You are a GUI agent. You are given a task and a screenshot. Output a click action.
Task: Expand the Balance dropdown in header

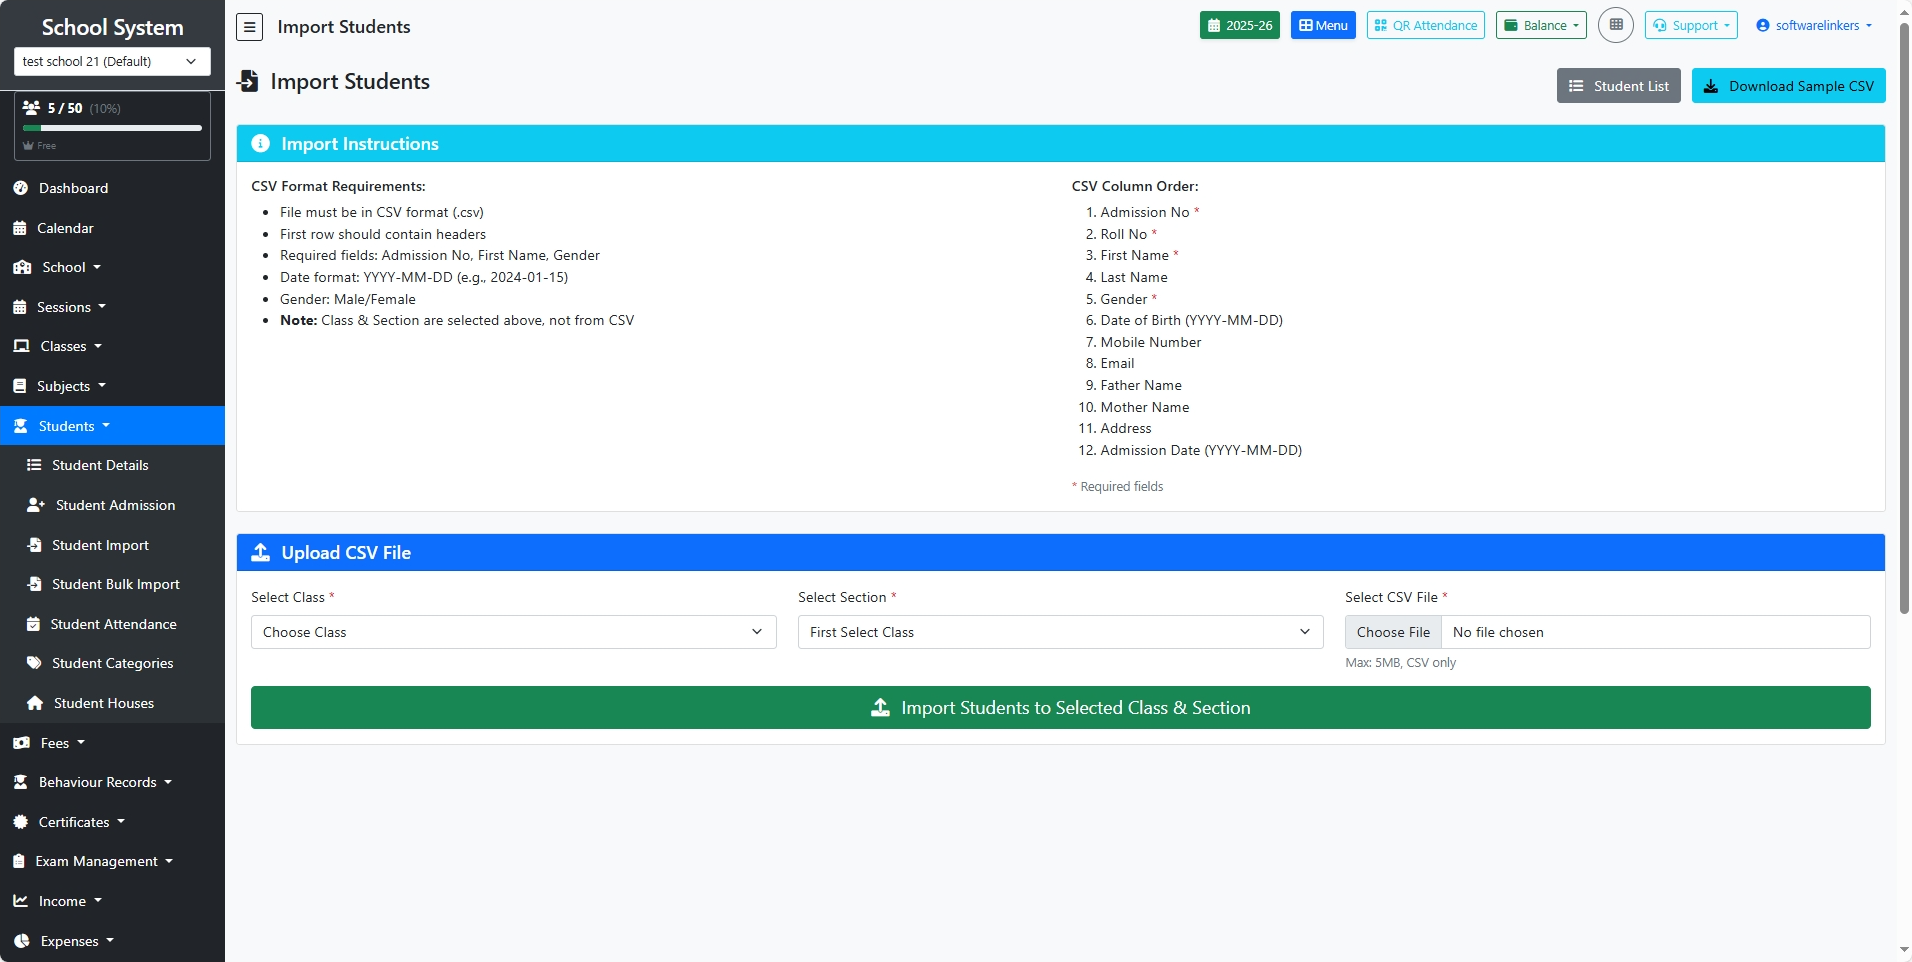point(1540,25)
